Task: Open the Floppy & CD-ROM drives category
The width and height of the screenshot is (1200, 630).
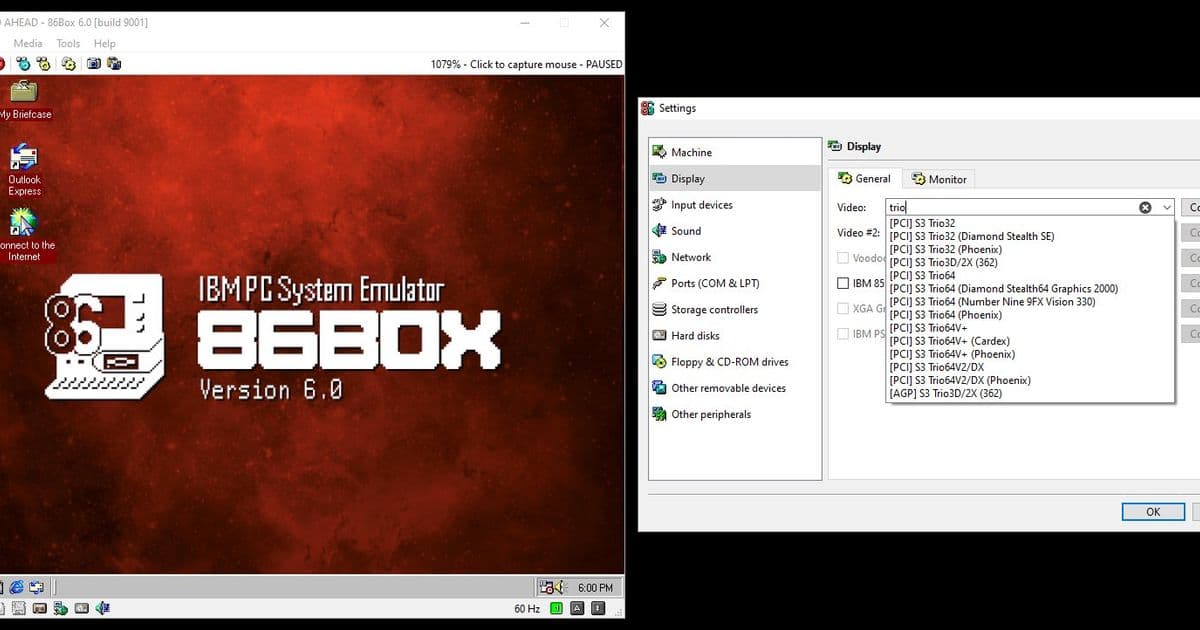Action: click(735, 362)
